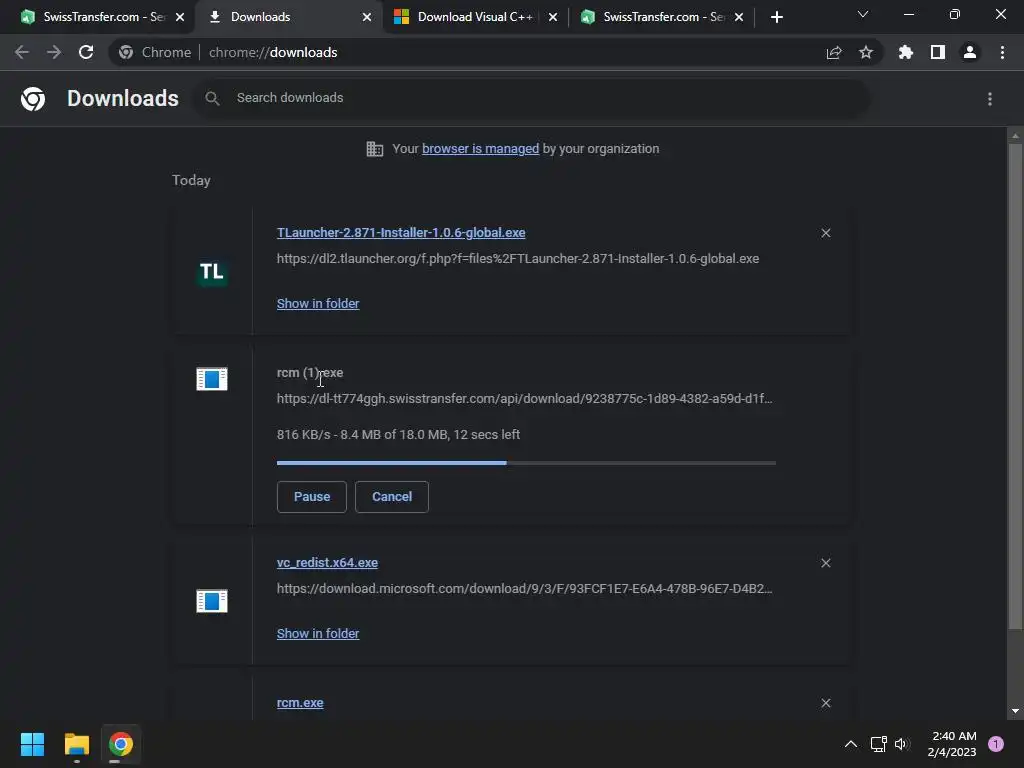The width and height of the screenshot is (1024, 768).
Task: Focus the Search downloads field
Action: coord(532,98)
